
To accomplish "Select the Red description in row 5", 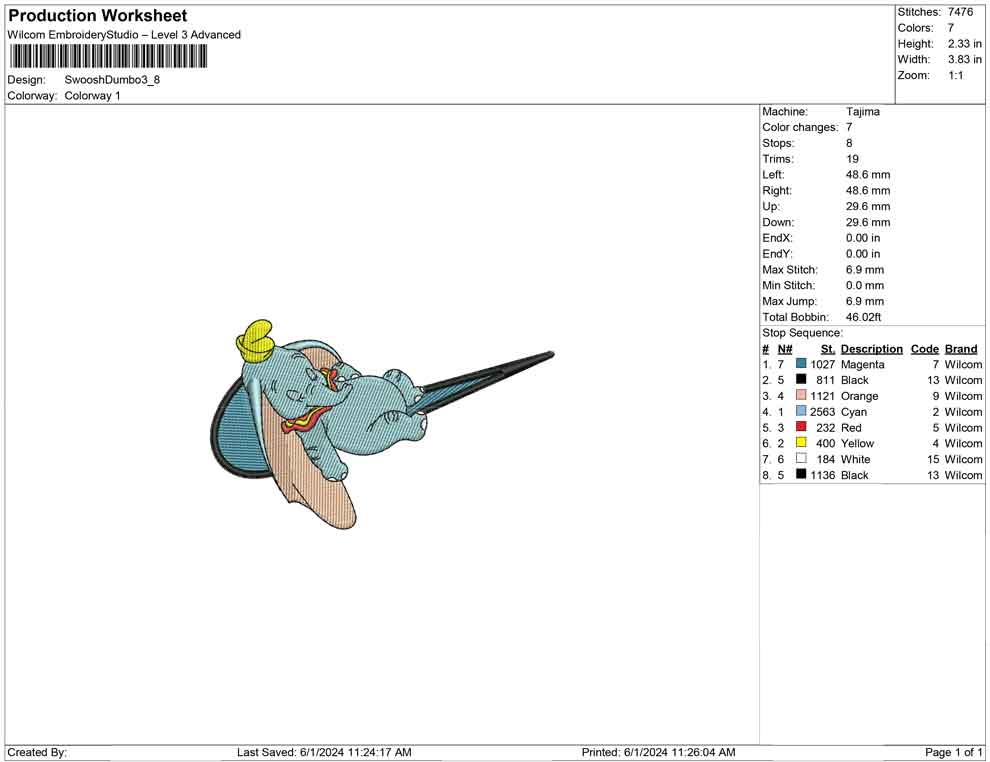I will (x=851, y=428).
